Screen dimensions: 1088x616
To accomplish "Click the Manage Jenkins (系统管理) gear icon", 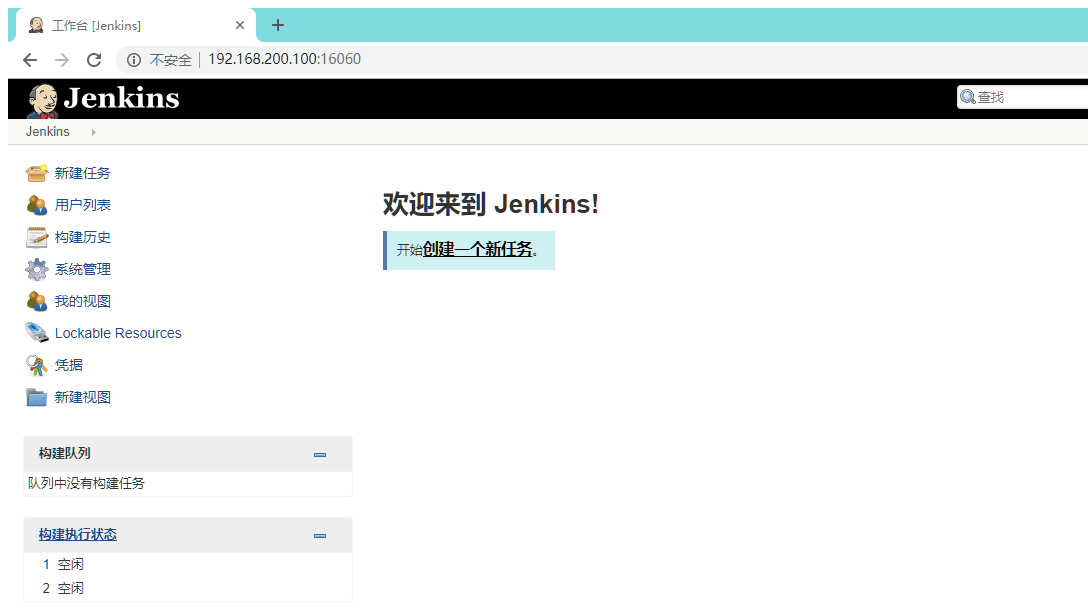I will click(x=36, y=269).
